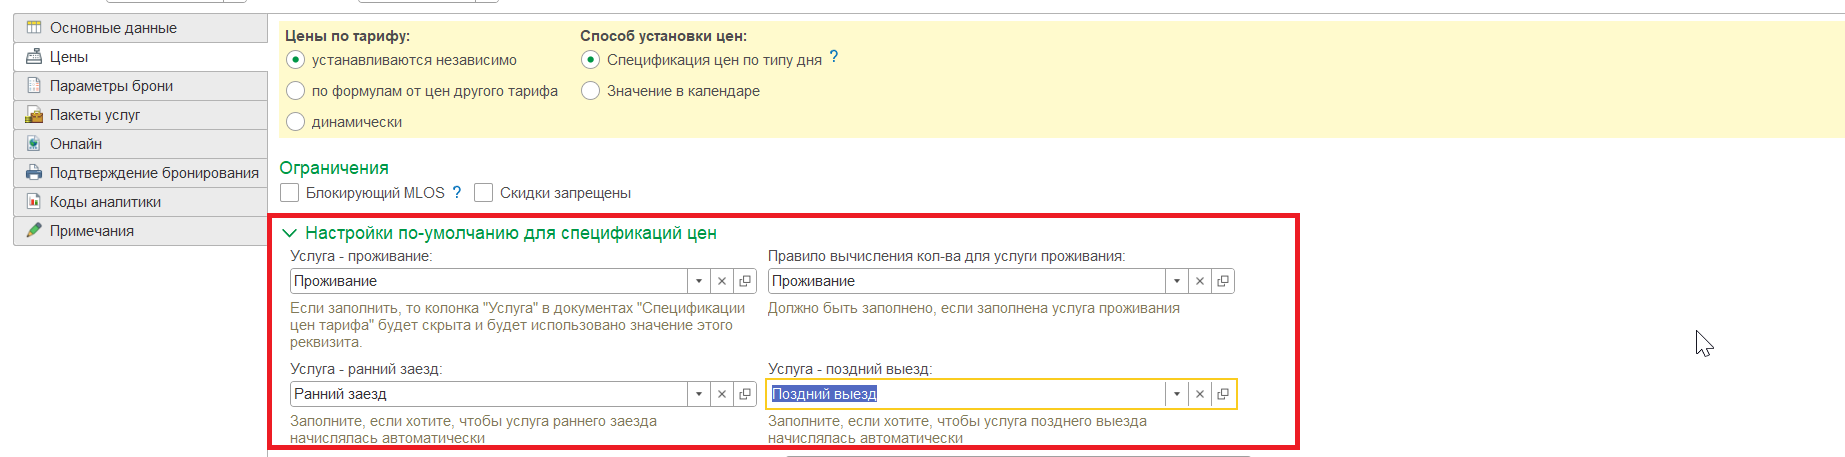Image resolution: width=1845 pixels, height=457 pixels.
Task: Click the package icon beside Пакеты услуг
Action: tap(34, 115)
